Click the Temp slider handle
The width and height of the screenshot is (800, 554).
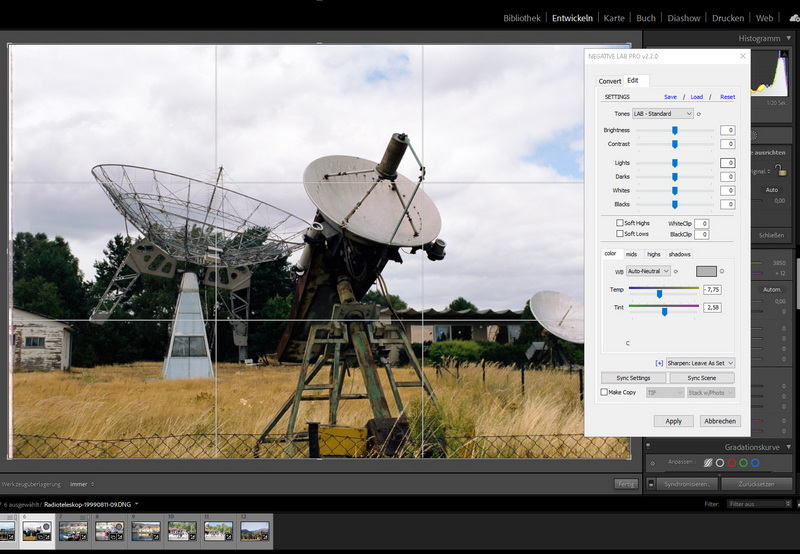[659, 294]
